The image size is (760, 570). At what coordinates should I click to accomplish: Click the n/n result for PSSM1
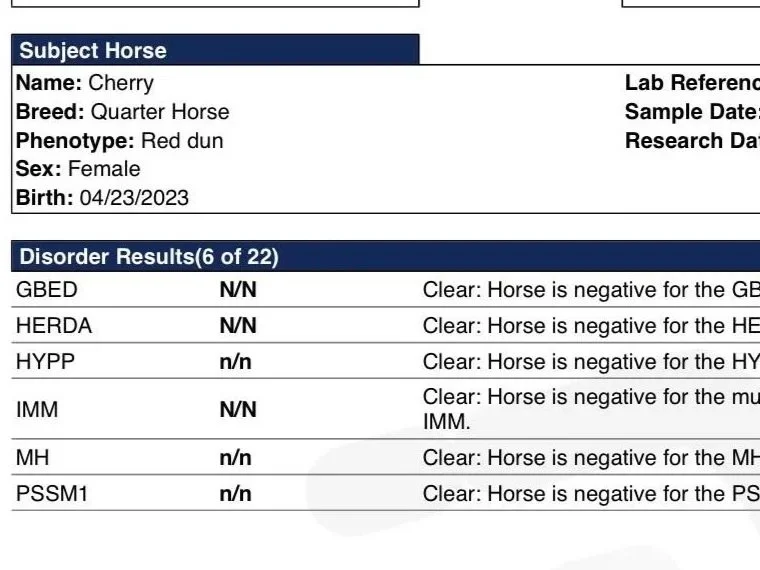coord(236,494)
